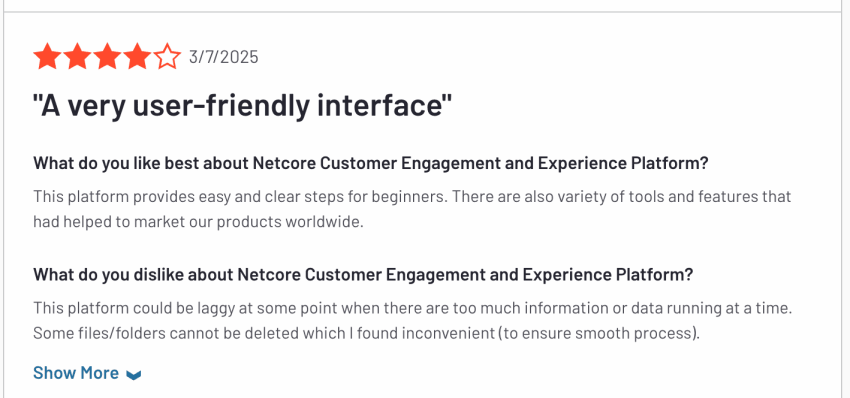
Task: Click the line "This platform could be laggy"
Action: click(x=413, y=308)
